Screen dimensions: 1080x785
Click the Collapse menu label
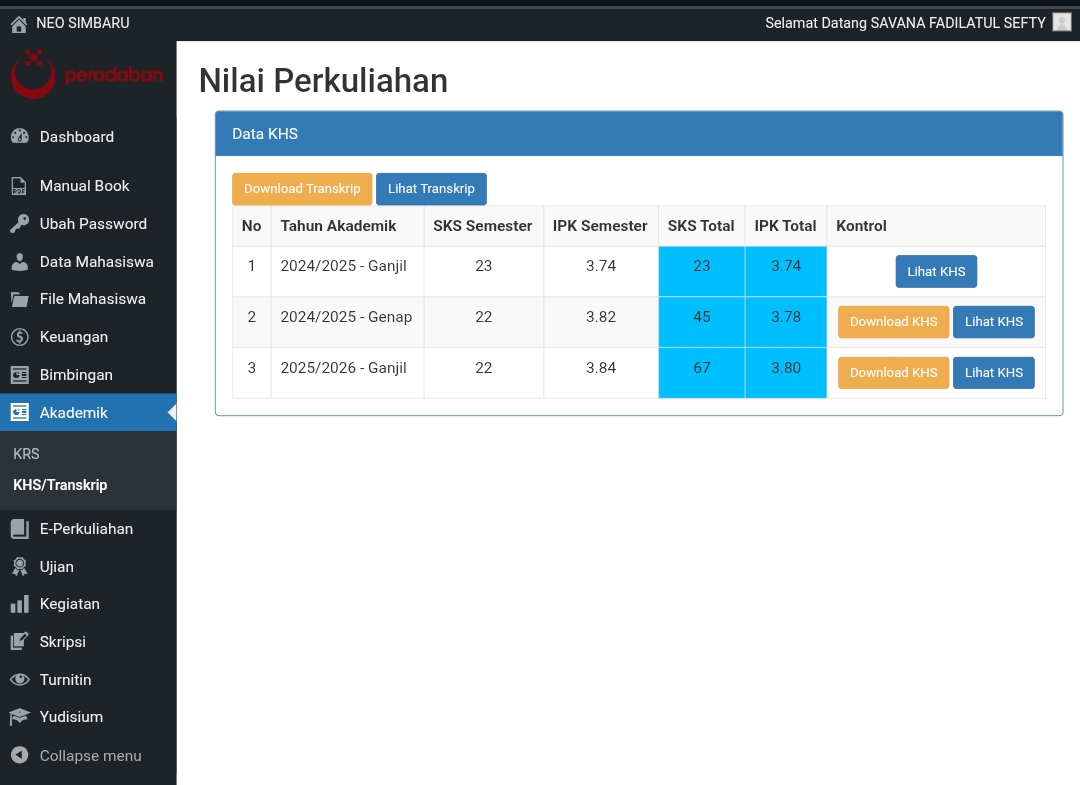90,755
